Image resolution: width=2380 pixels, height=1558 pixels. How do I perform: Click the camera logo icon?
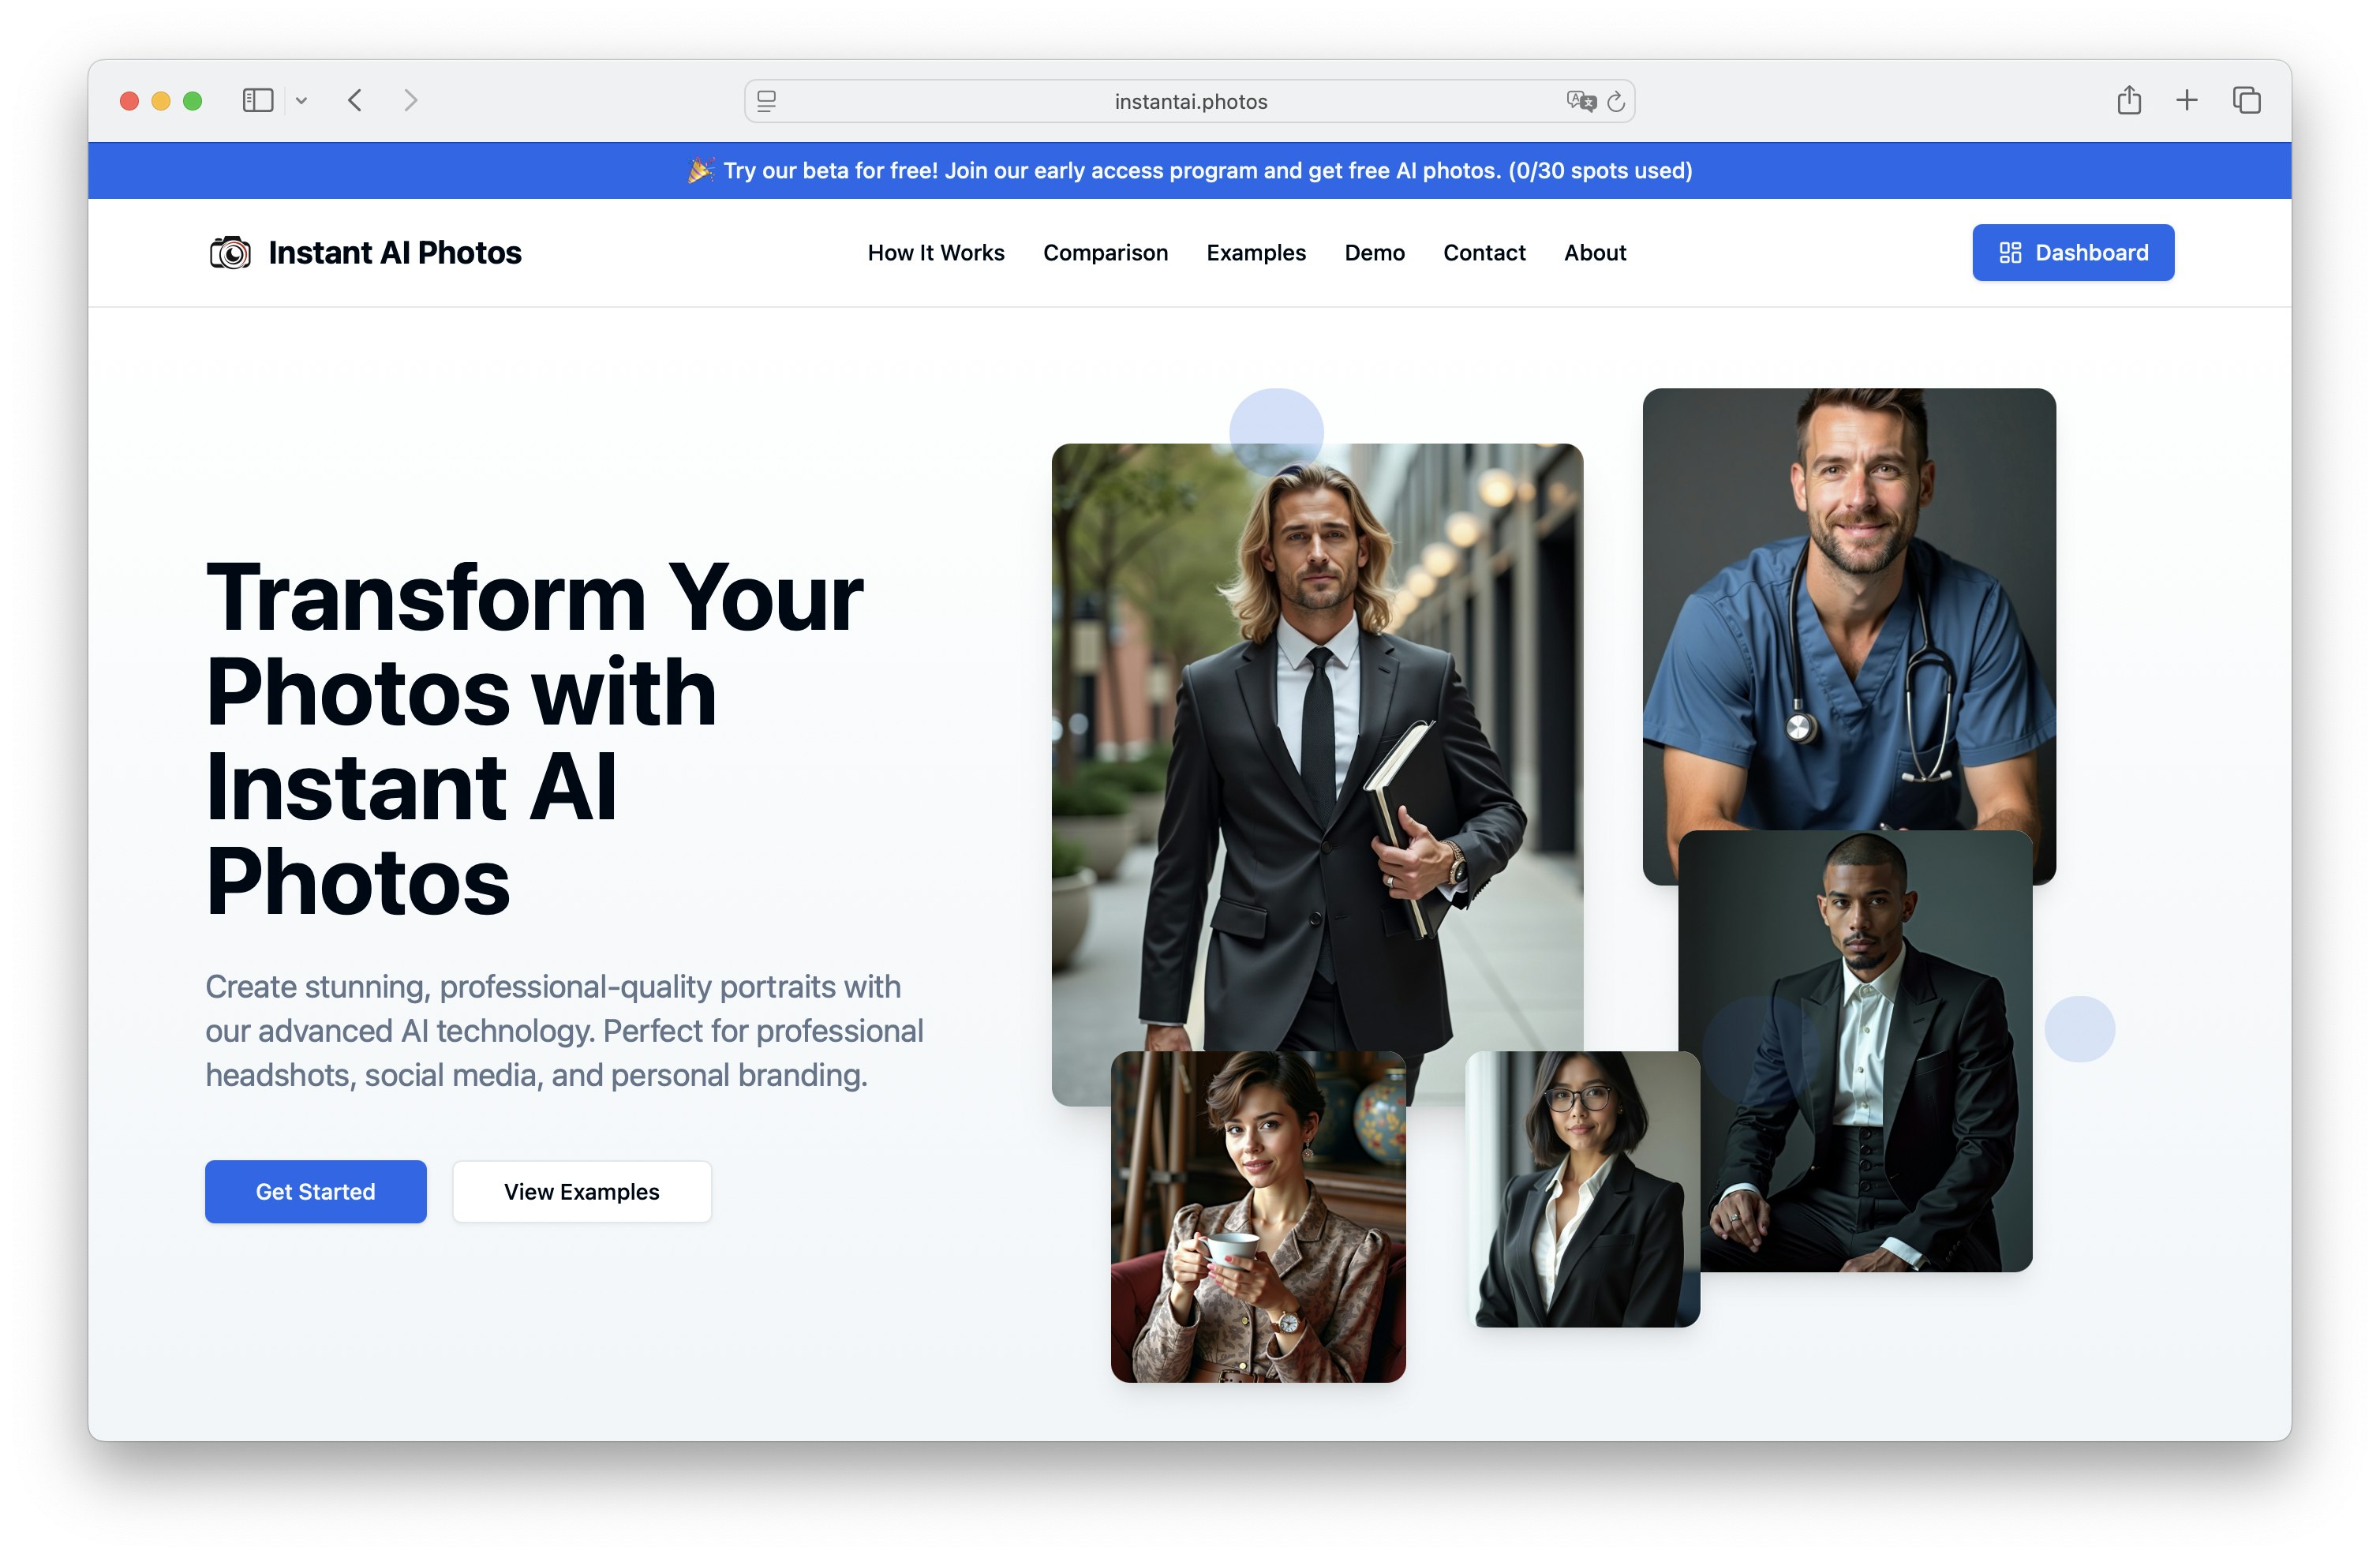(x=230, y=253)
